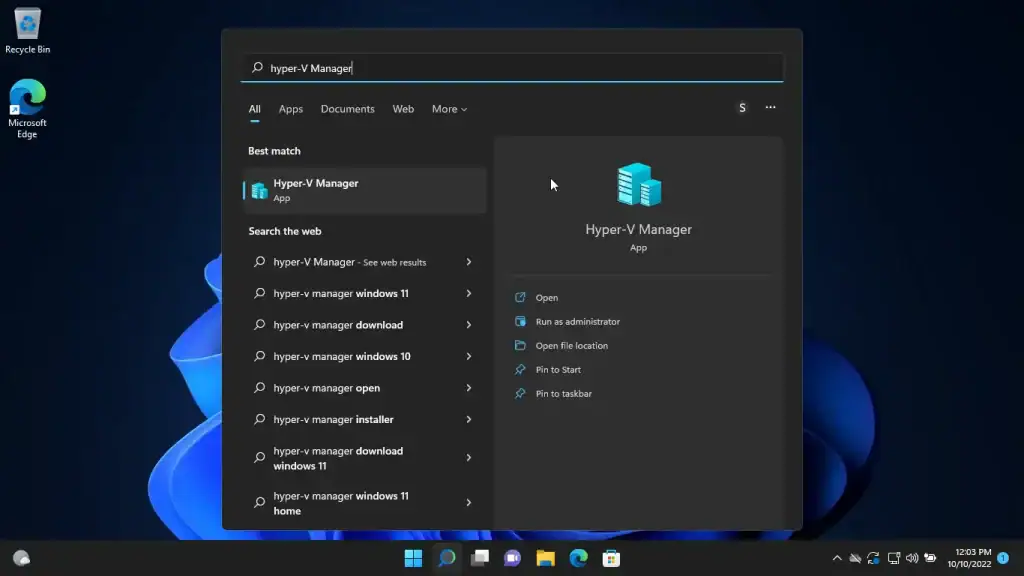Open the More search filter dropdown
Image resolution: width=1024 pixels, height=576 pixels.
point(449,109)
